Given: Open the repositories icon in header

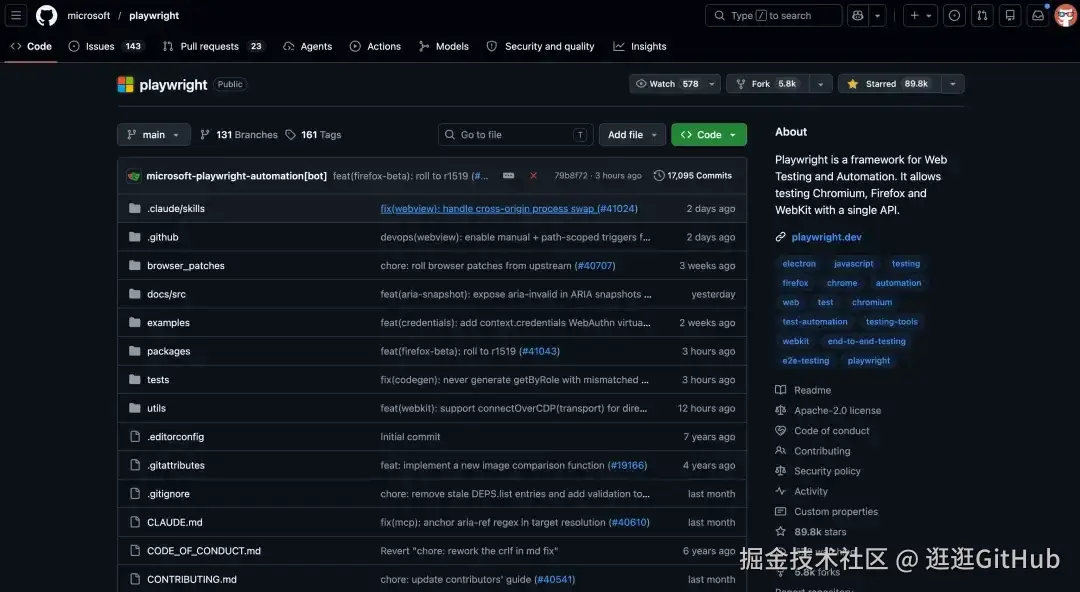Looking at the screenshot, I should click(x=1010, y=15).
